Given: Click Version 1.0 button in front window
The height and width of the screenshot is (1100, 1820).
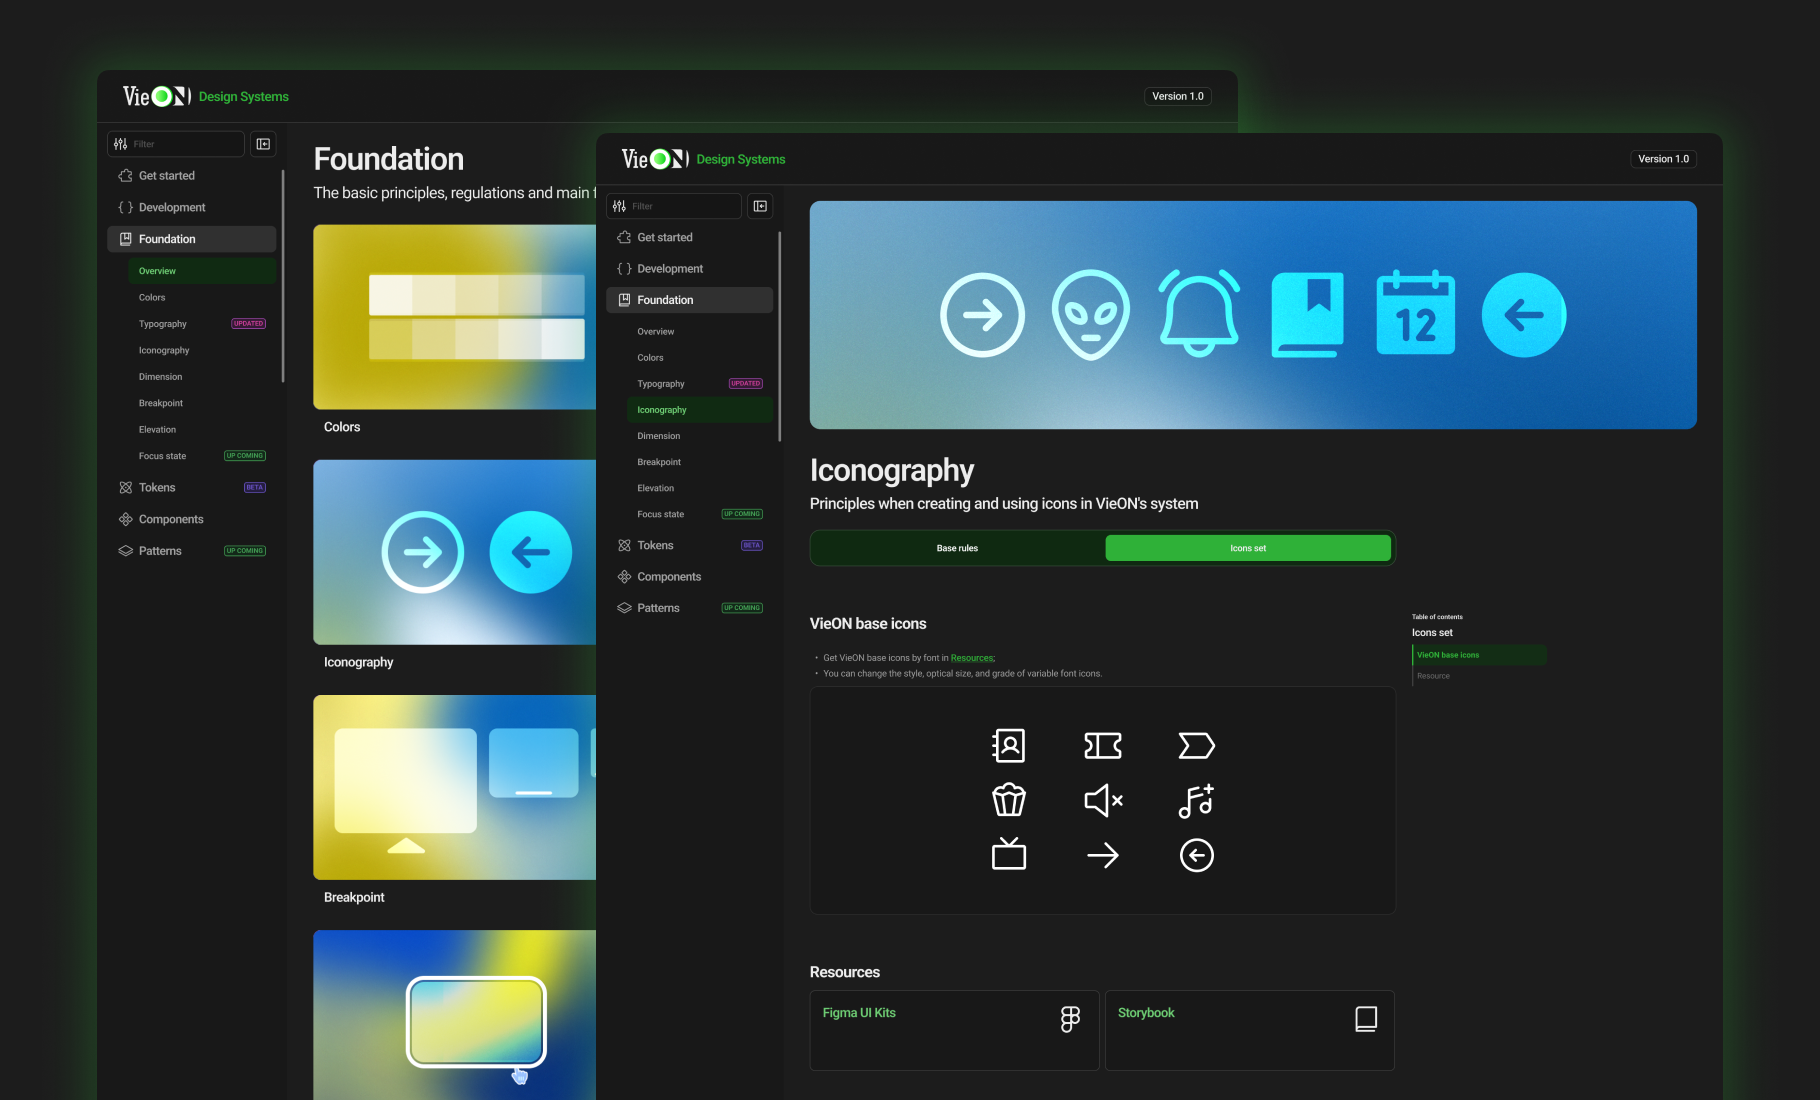Looking at the screenshot, I should click(1663, 159).
